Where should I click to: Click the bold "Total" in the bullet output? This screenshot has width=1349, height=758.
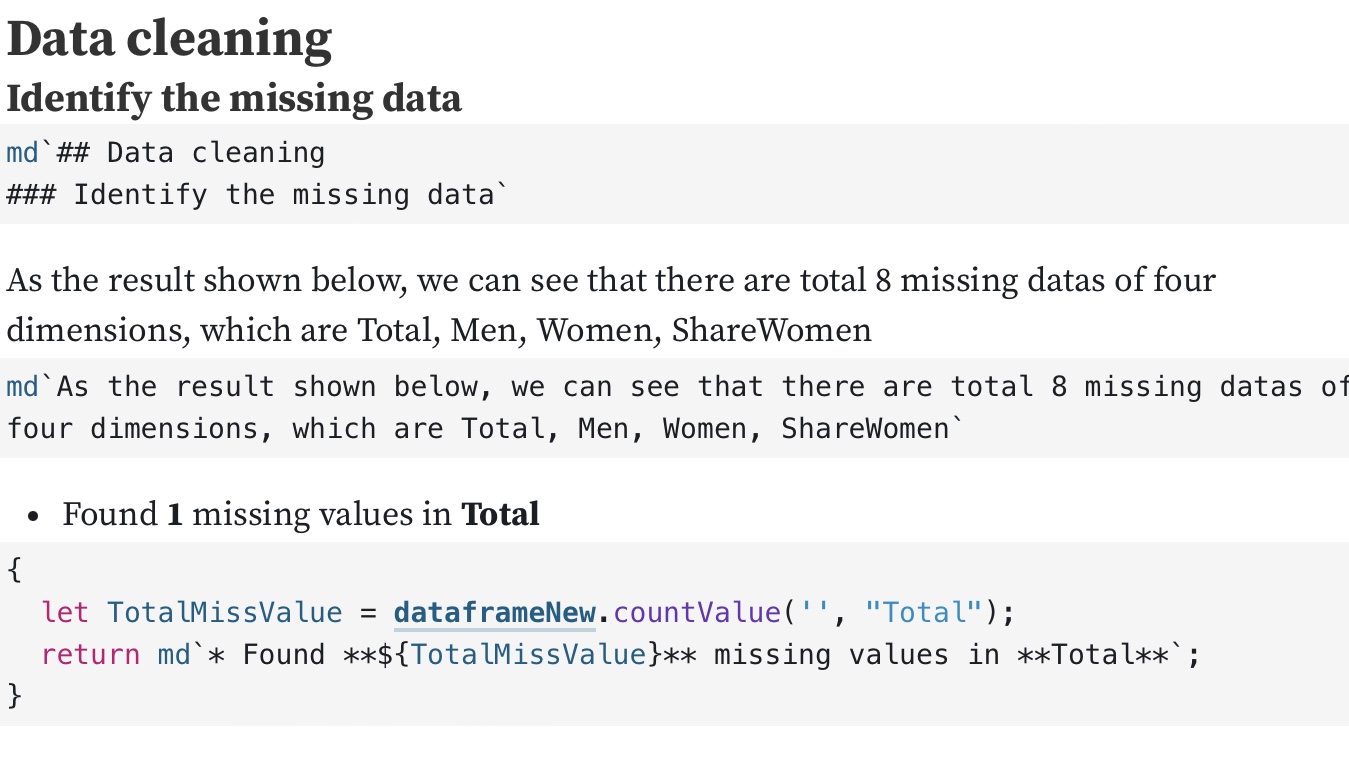point(500,514)
